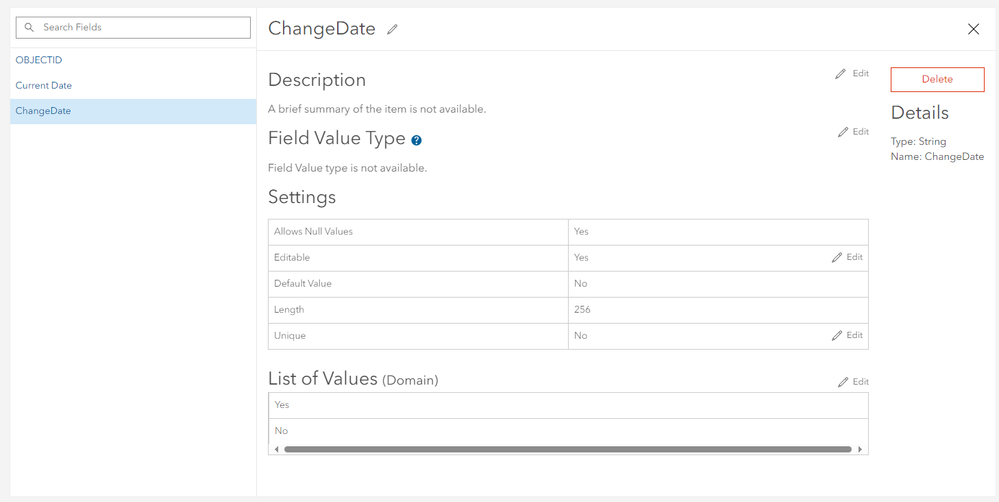Select the No value in domain list

coord(281,431)
